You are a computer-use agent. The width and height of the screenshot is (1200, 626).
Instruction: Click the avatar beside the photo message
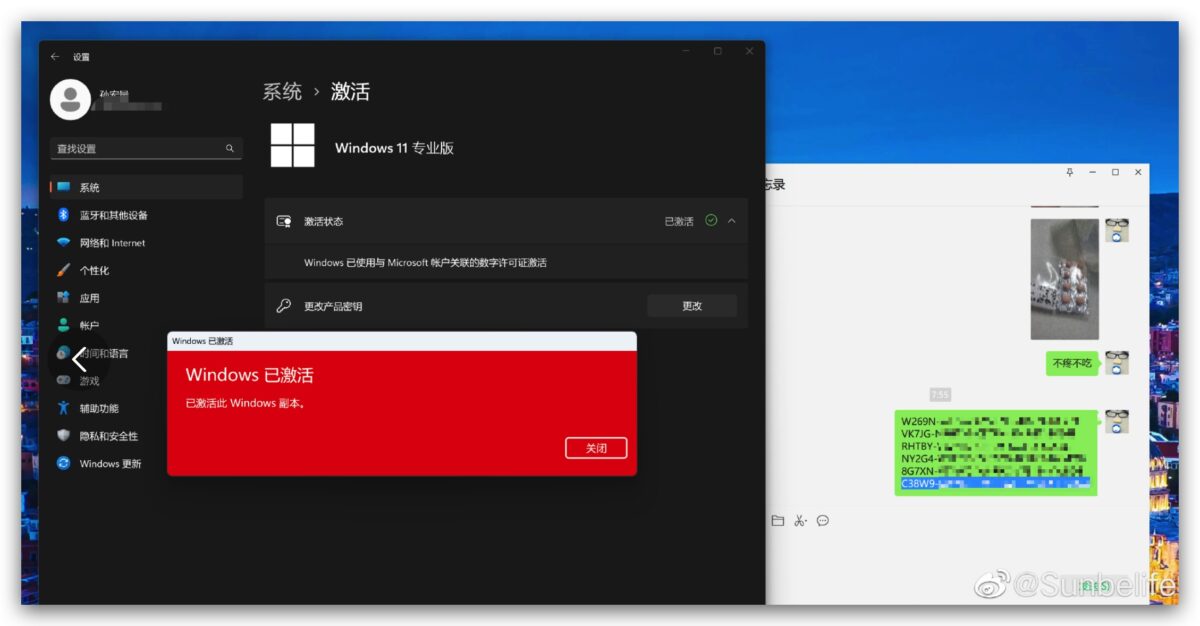(x=1117, y=230)
